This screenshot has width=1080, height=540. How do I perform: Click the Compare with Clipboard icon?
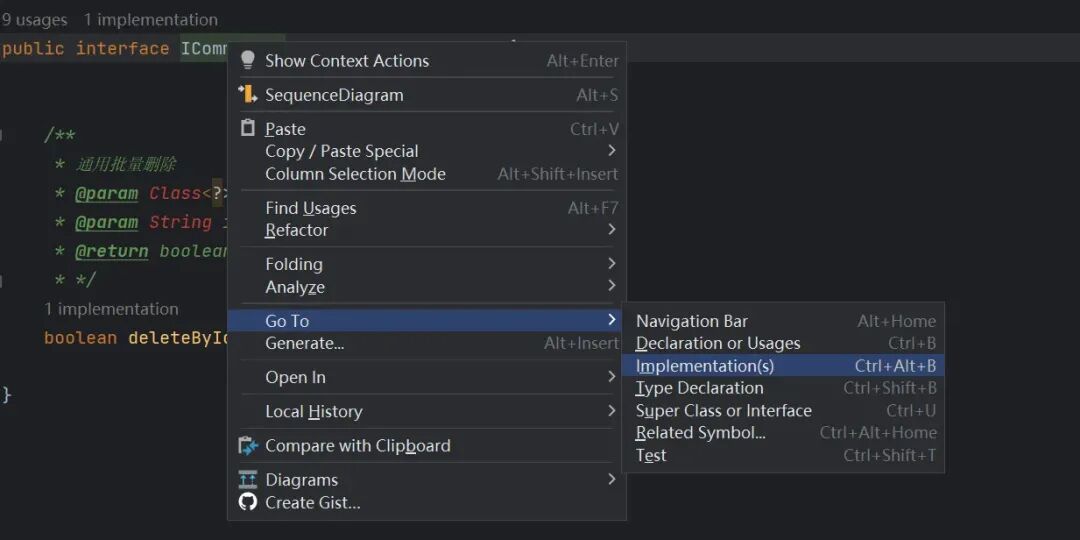click(248, 446)
